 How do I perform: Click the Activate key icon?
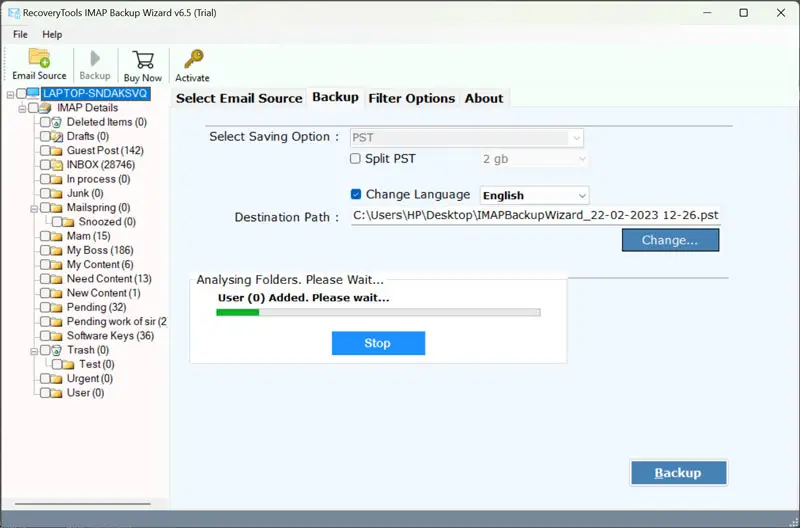point(192,59)
